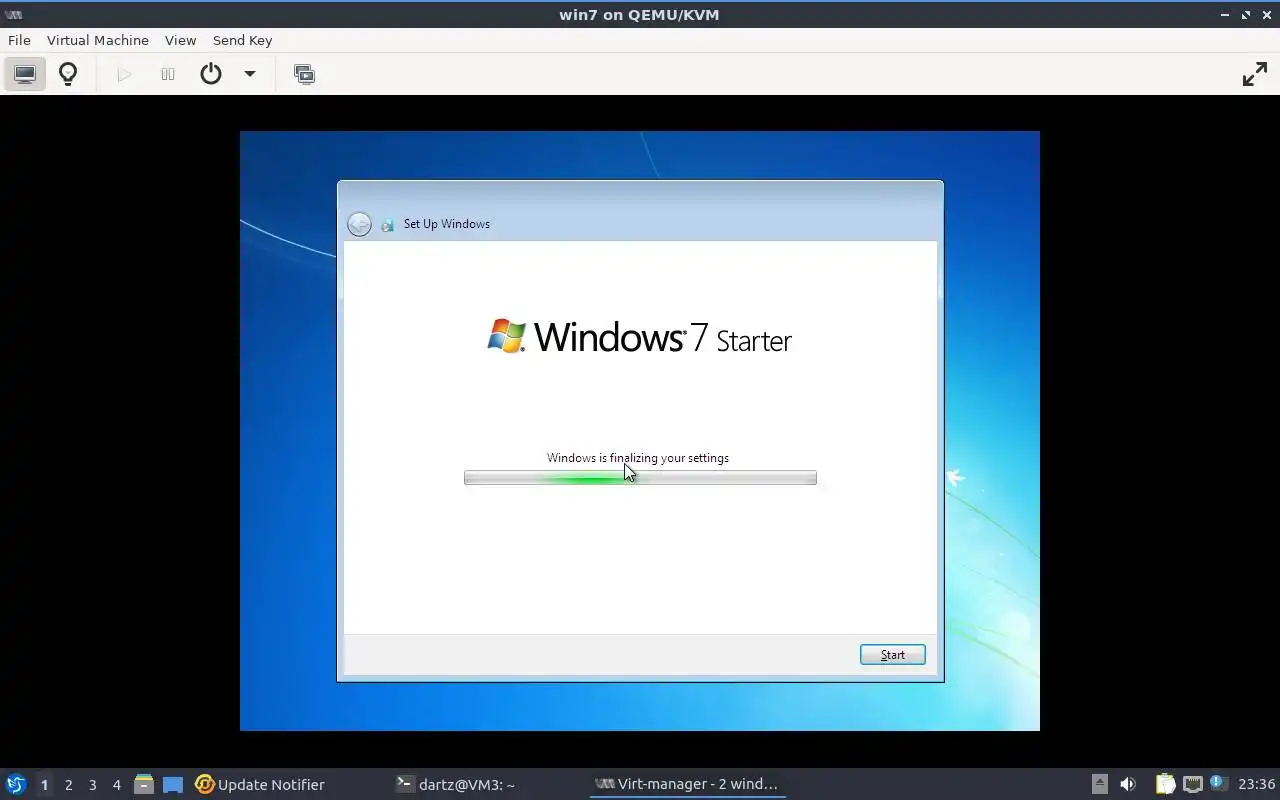Switch to workspace 1
The image size is (1280, 800).
(x=44, y=784)
